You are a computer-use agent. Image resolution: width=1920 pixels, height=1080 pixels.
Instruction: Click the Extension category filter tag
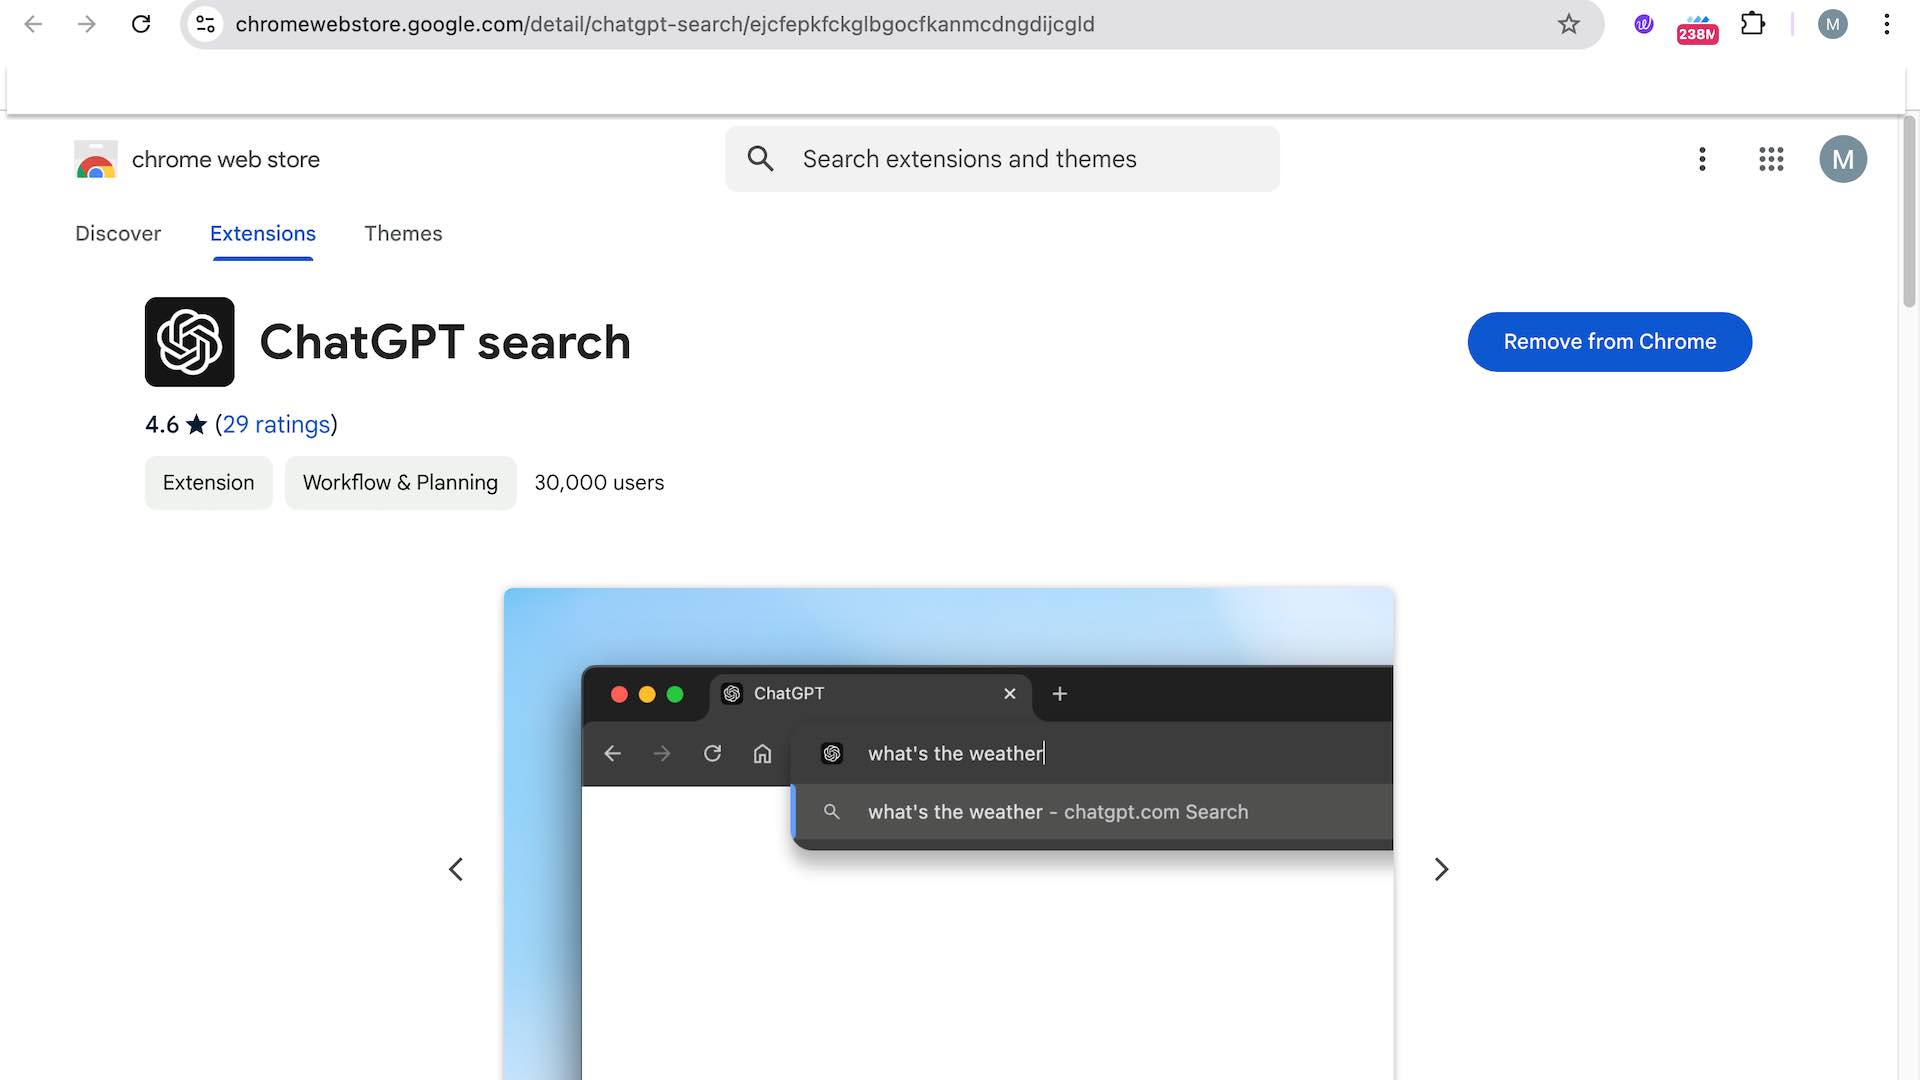click(208, 483)
